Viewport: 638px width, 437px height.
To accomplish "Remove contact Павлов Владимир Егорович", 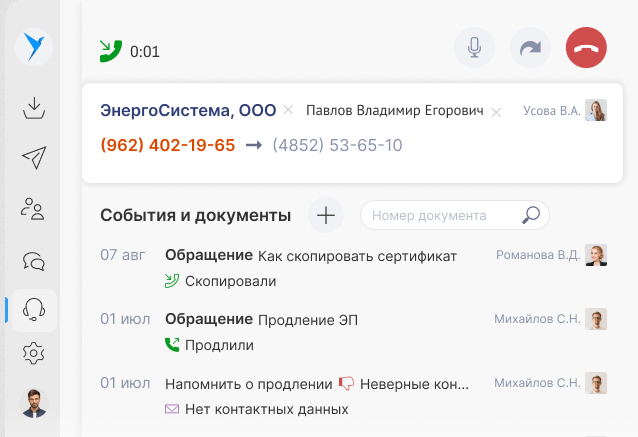I will (x=496, y=112).
